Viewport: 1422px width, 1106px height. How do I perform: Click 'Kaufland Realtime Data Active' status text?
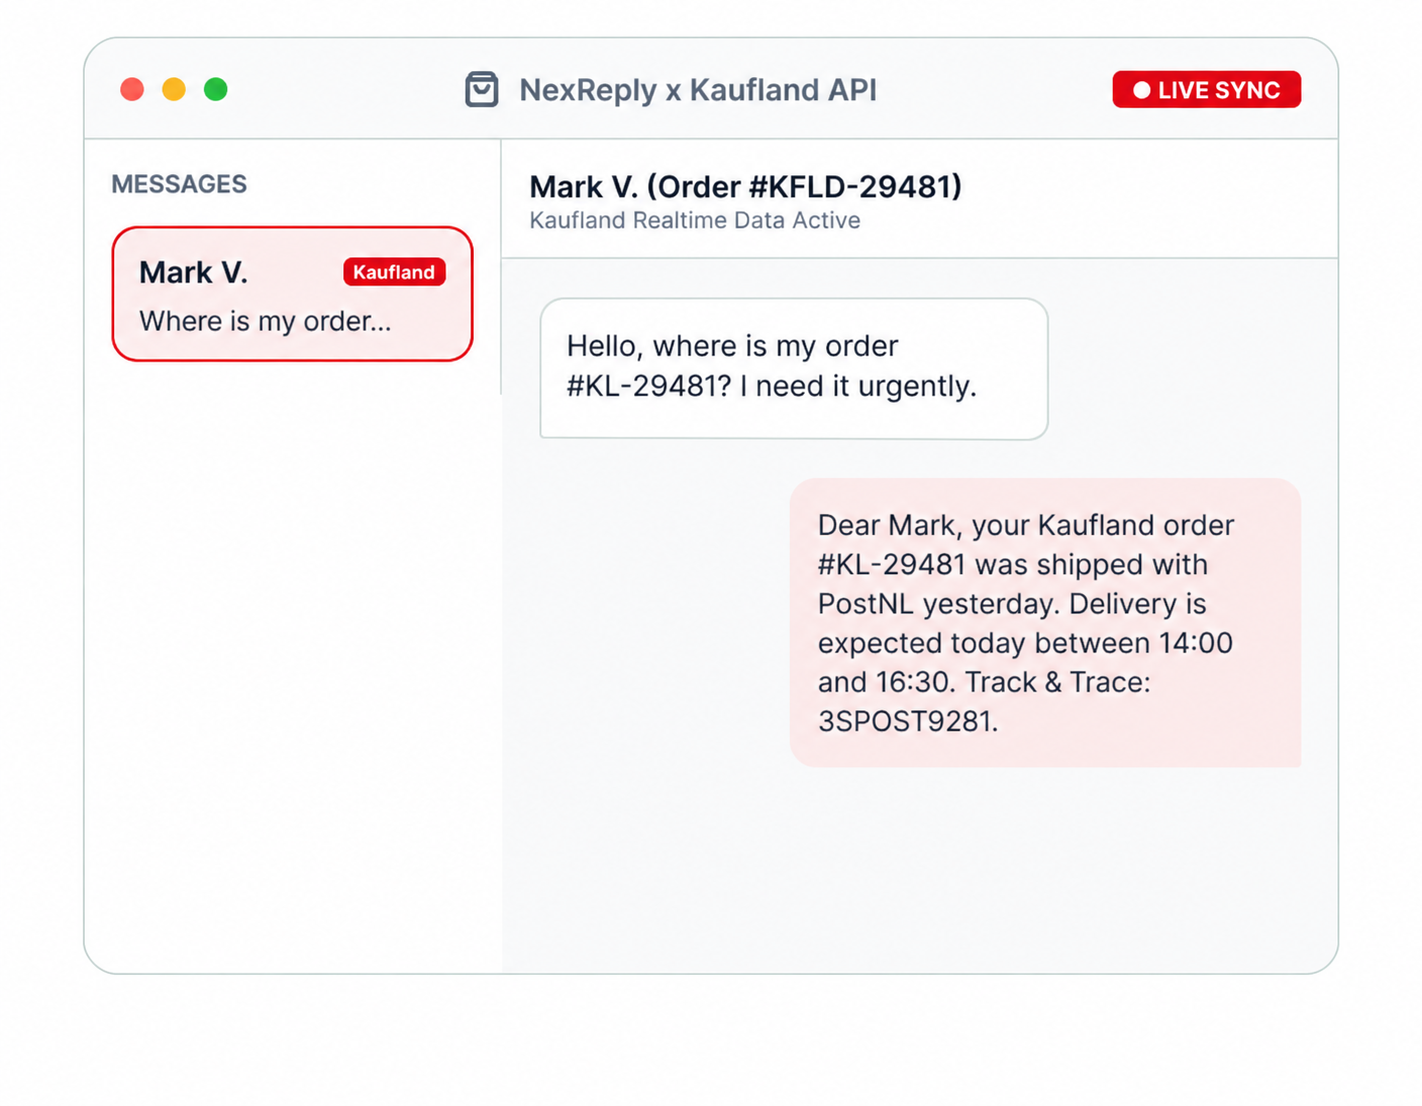pos(695,221)
